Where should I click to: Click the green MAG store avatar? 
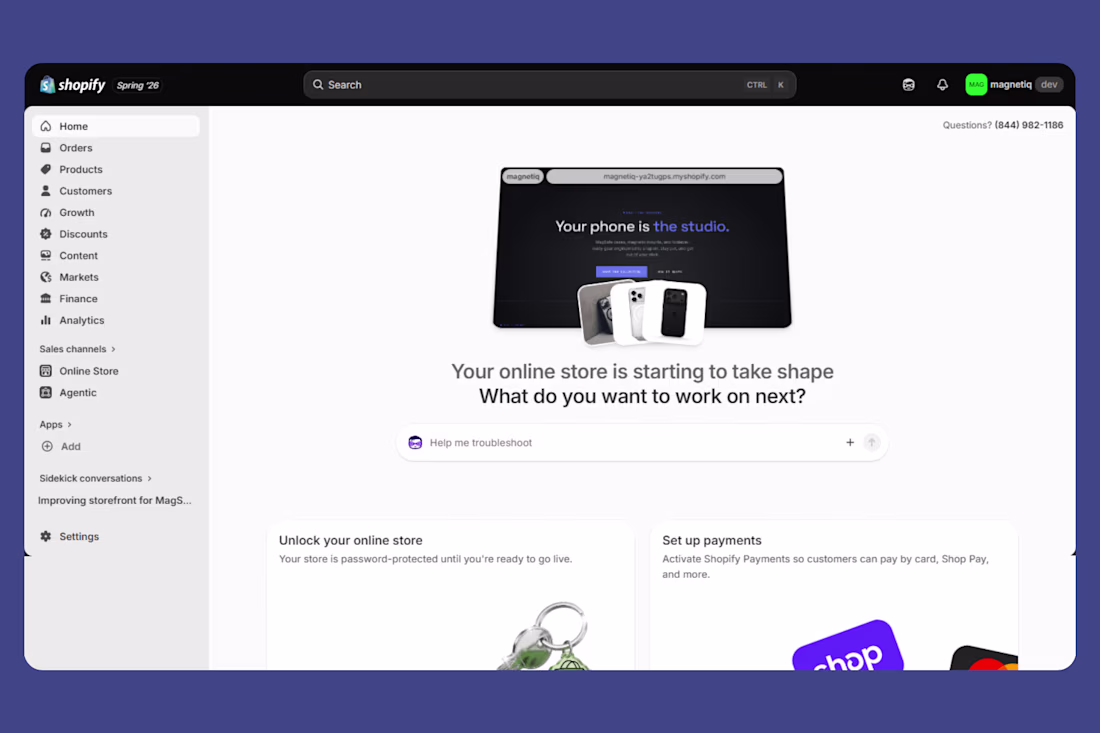[x=976, y=85]
